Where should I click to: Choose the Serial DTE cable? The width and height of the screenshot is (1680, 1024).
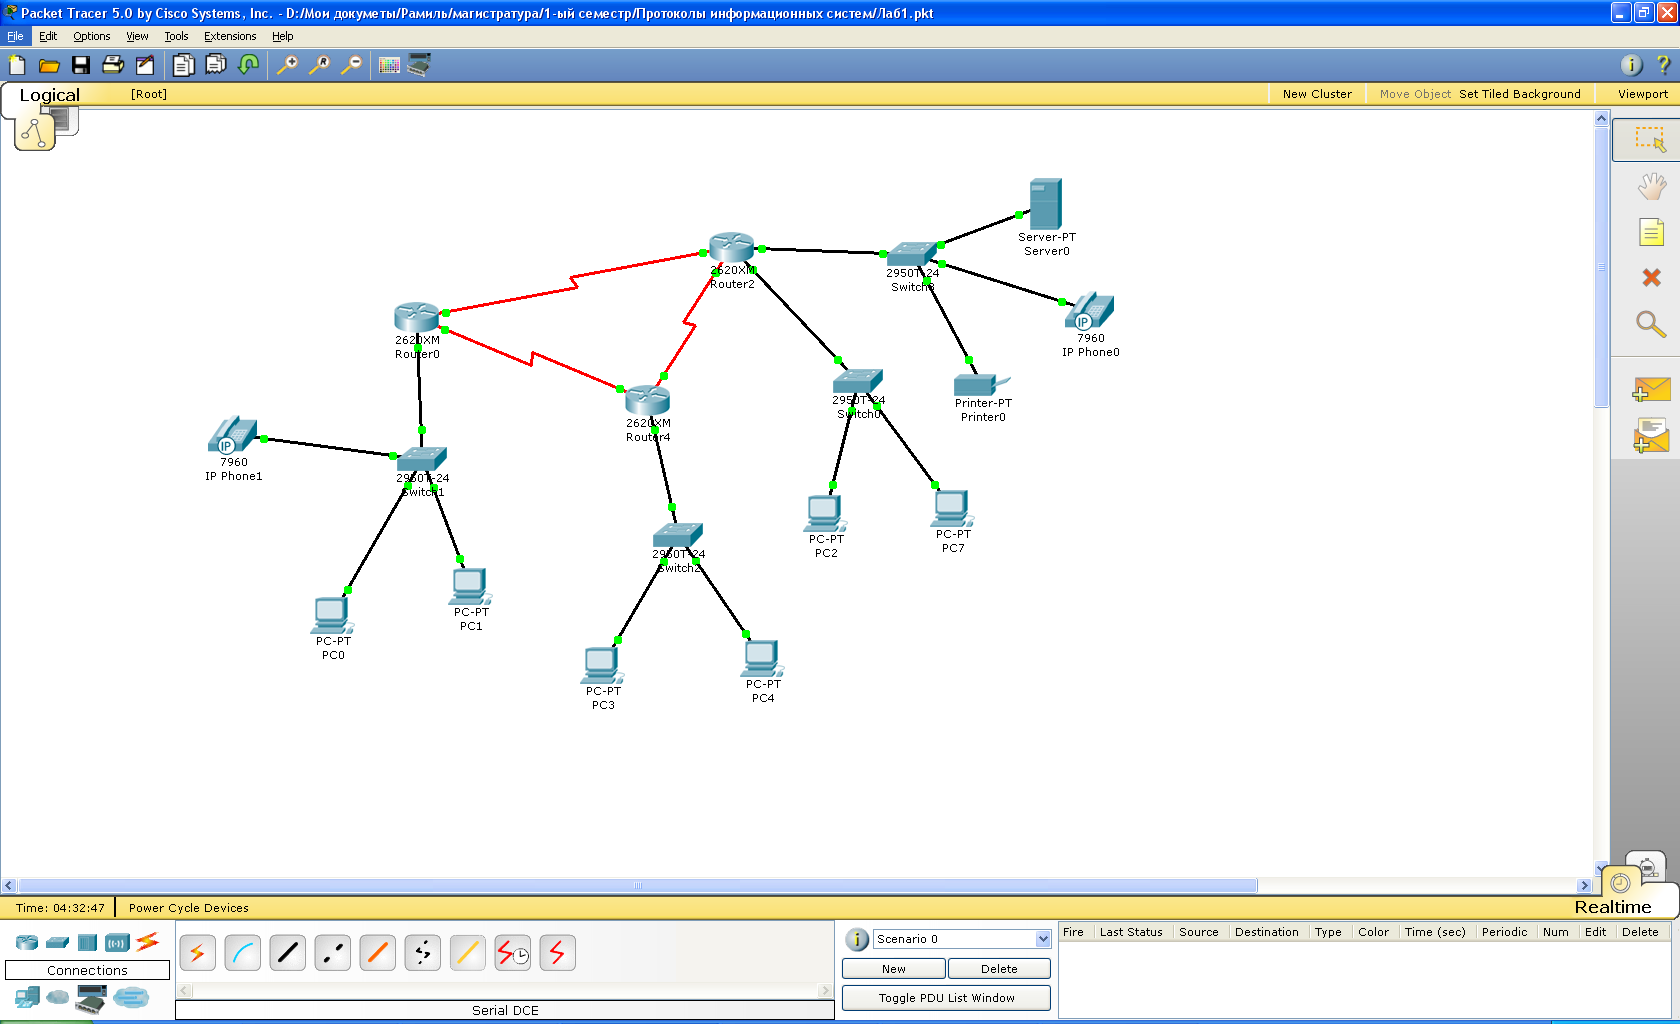coord(558,953)
